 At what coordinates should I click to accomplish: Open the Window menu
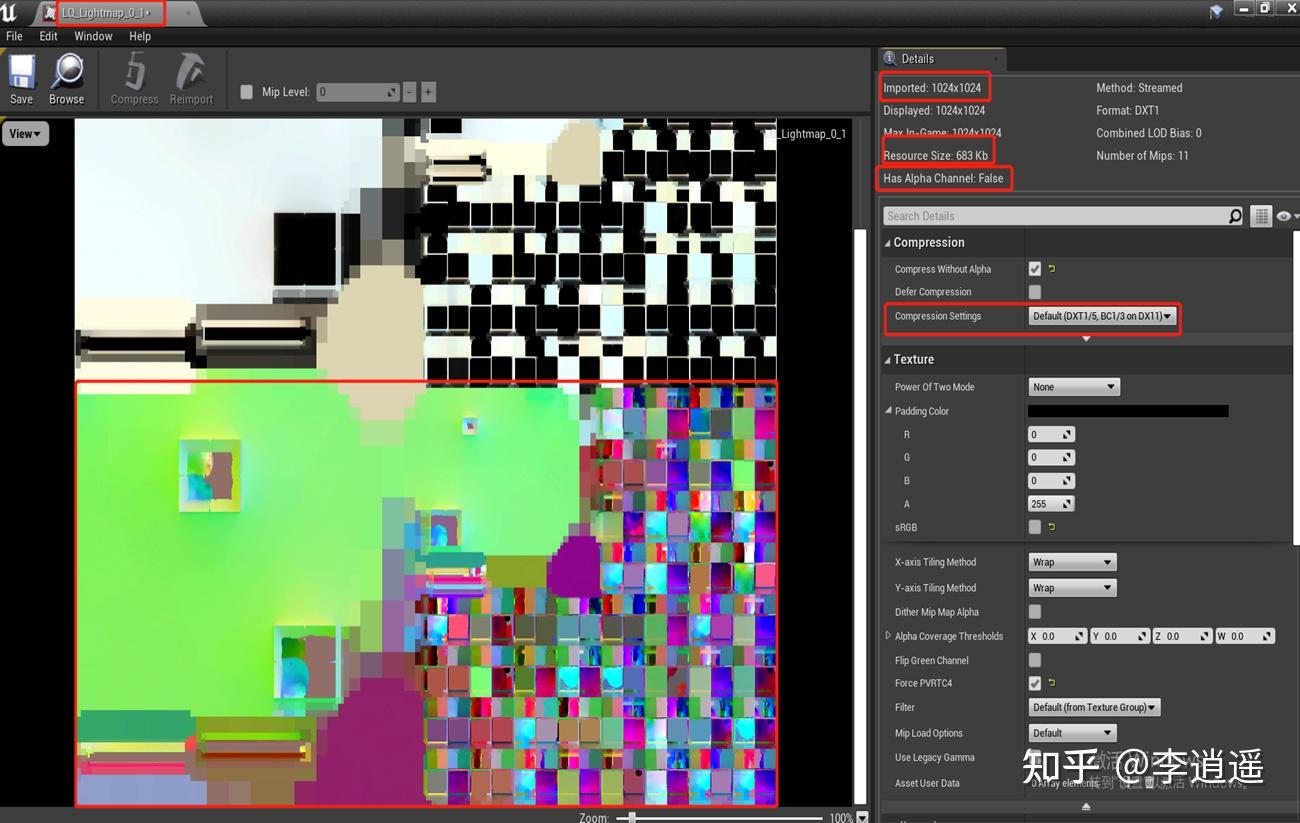(93, 36)
